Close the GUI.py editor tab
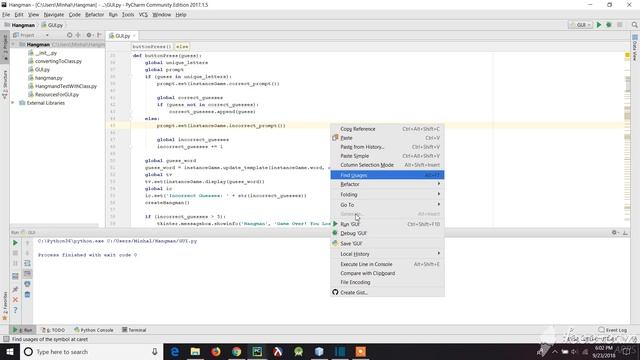The image size is (640, 360). point(134,36)
